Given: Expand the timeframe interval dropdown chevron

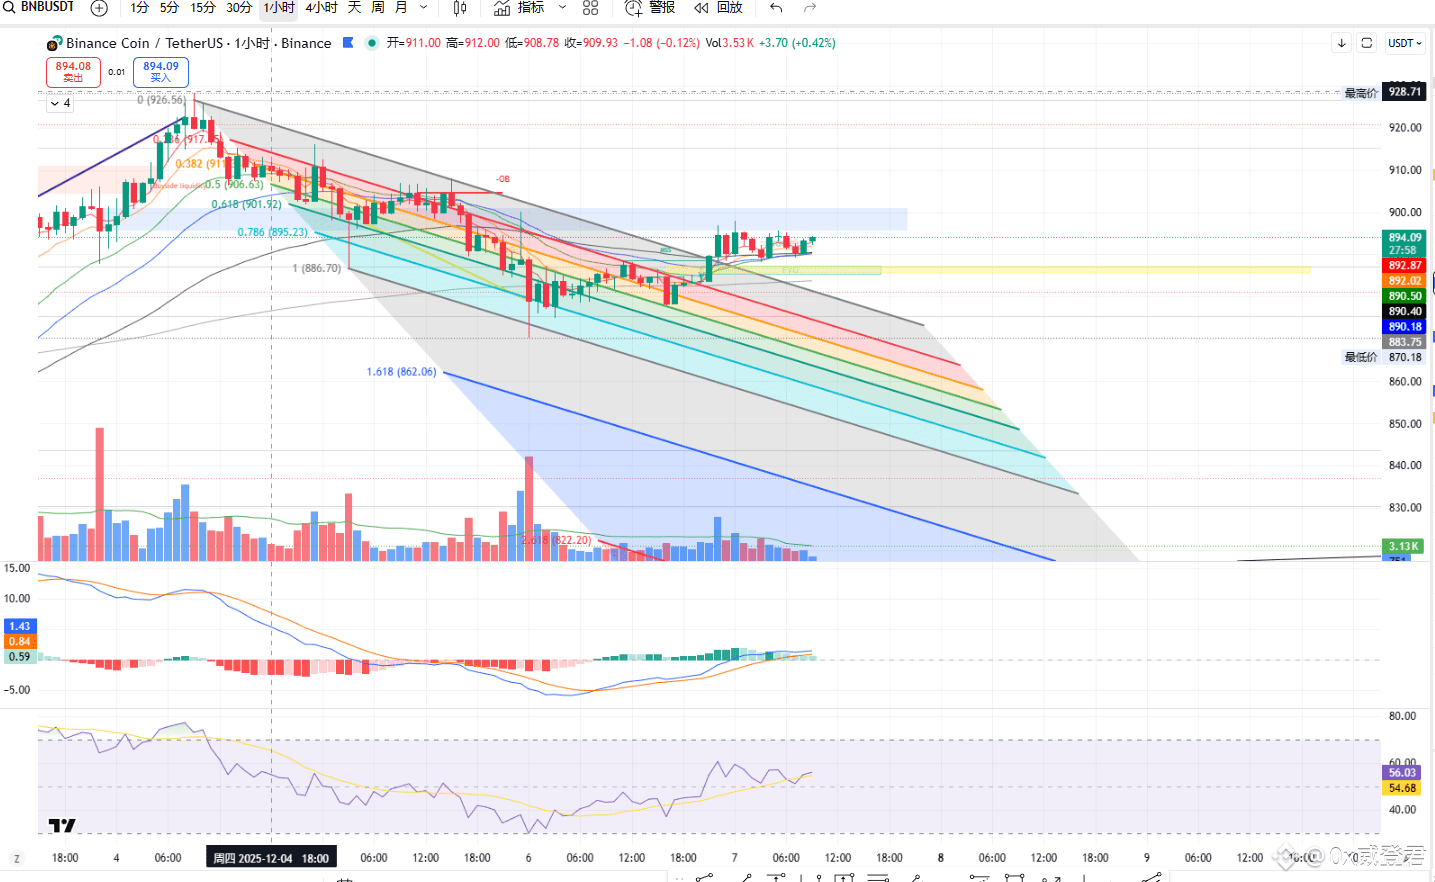Looking at the screenshot, I should (424, 8).
